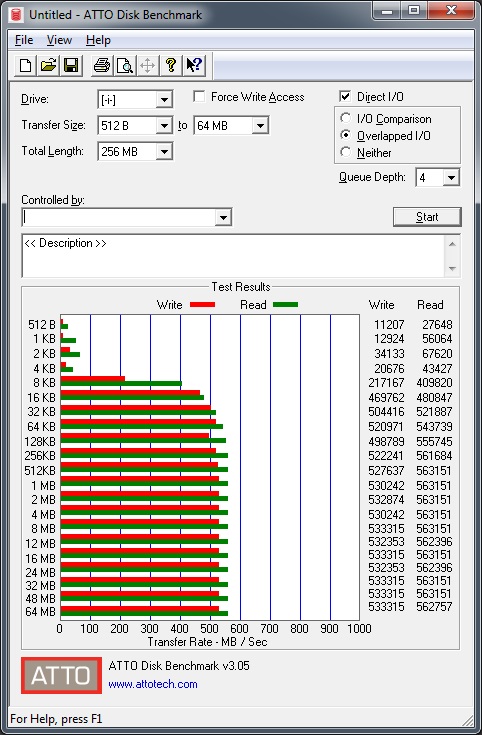482x735 pixels.
Task: Click the 8 KB row label
Action: point(44,383)
